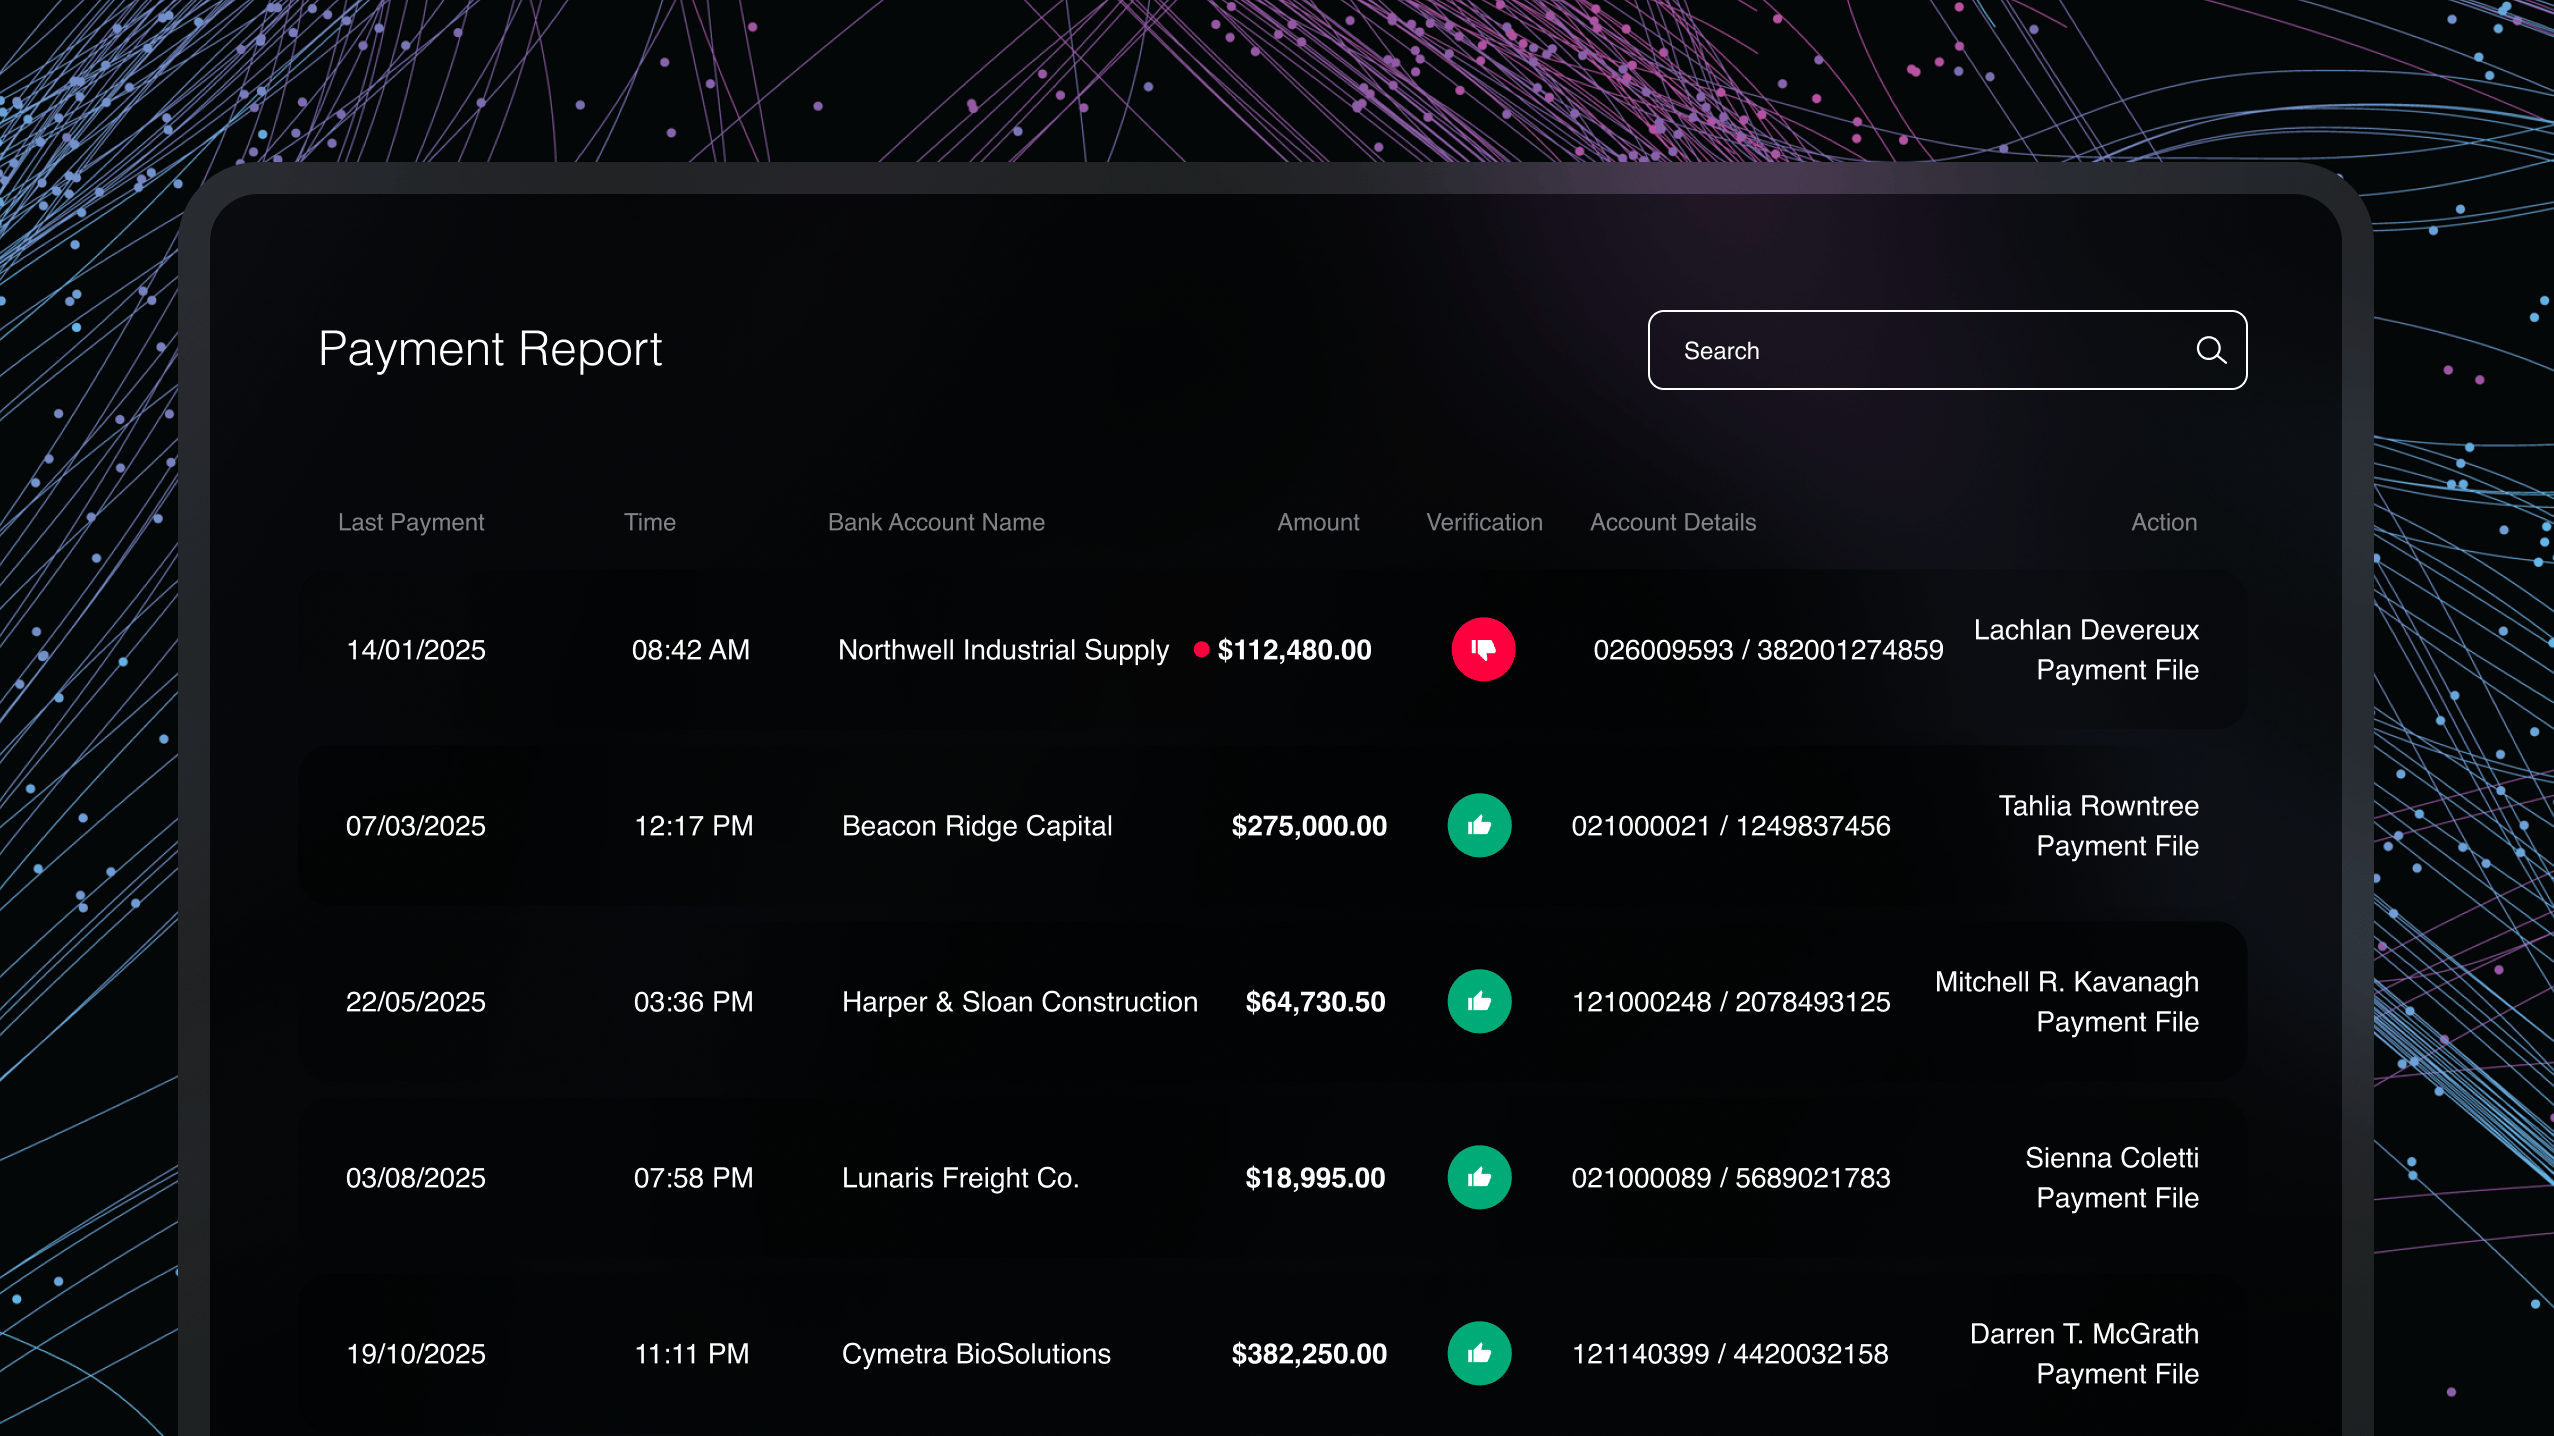Open Tahlia Rowntree Payment File
Screen dimensions: 2554x1436
pos(2098,826)
